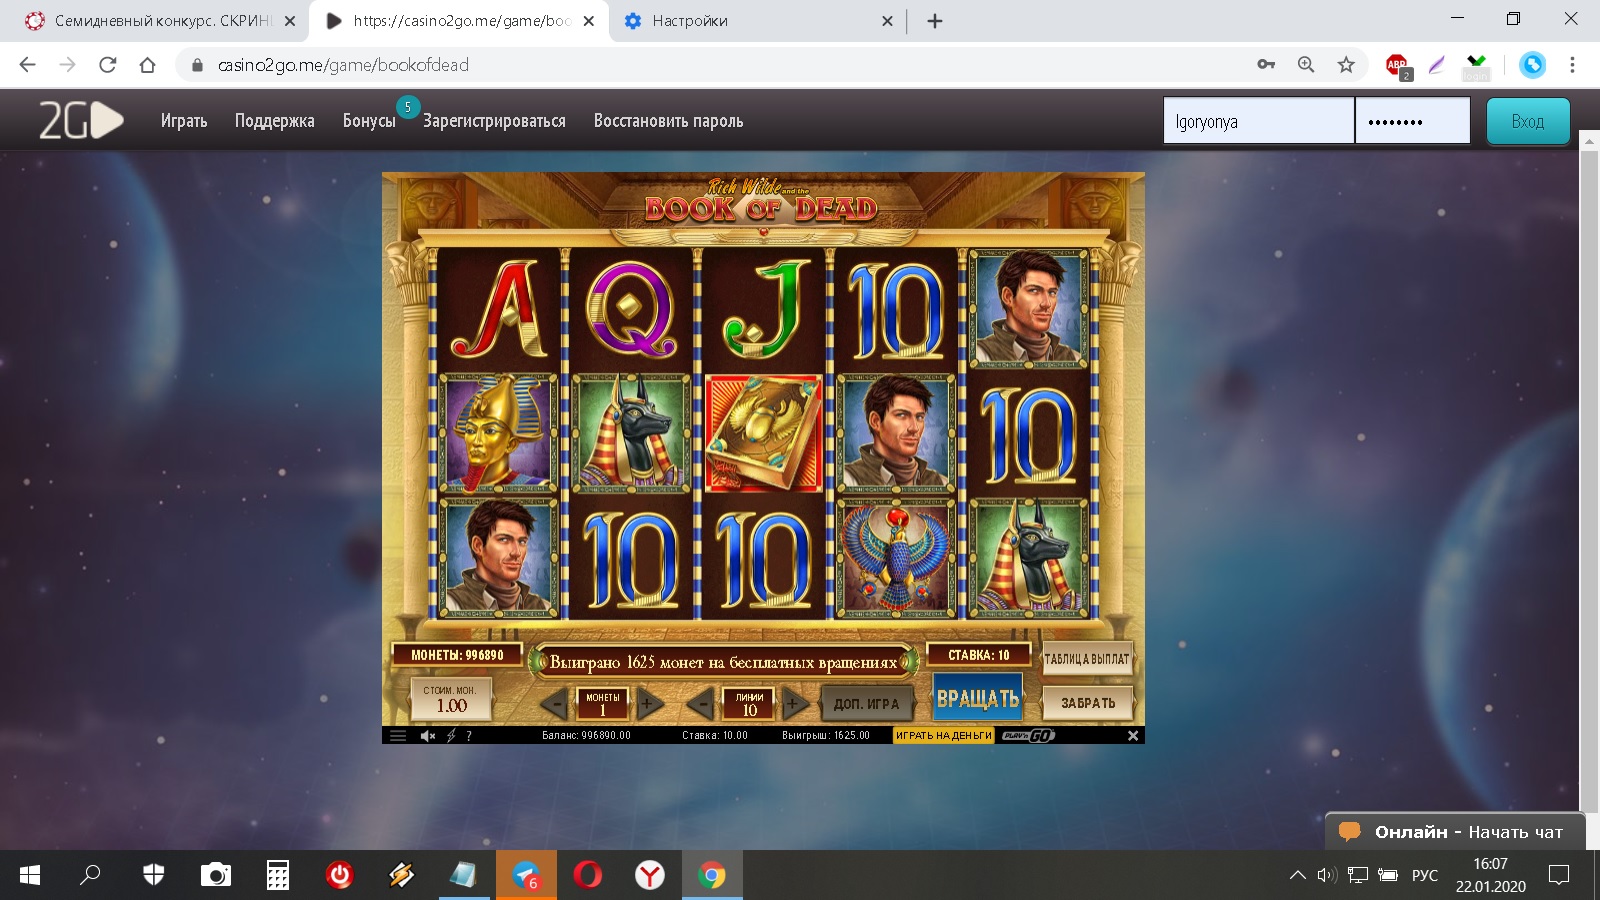The height and width of the screenshot is (900, 1600).
Task: Open Windows taskbar search
Action: 90,876
